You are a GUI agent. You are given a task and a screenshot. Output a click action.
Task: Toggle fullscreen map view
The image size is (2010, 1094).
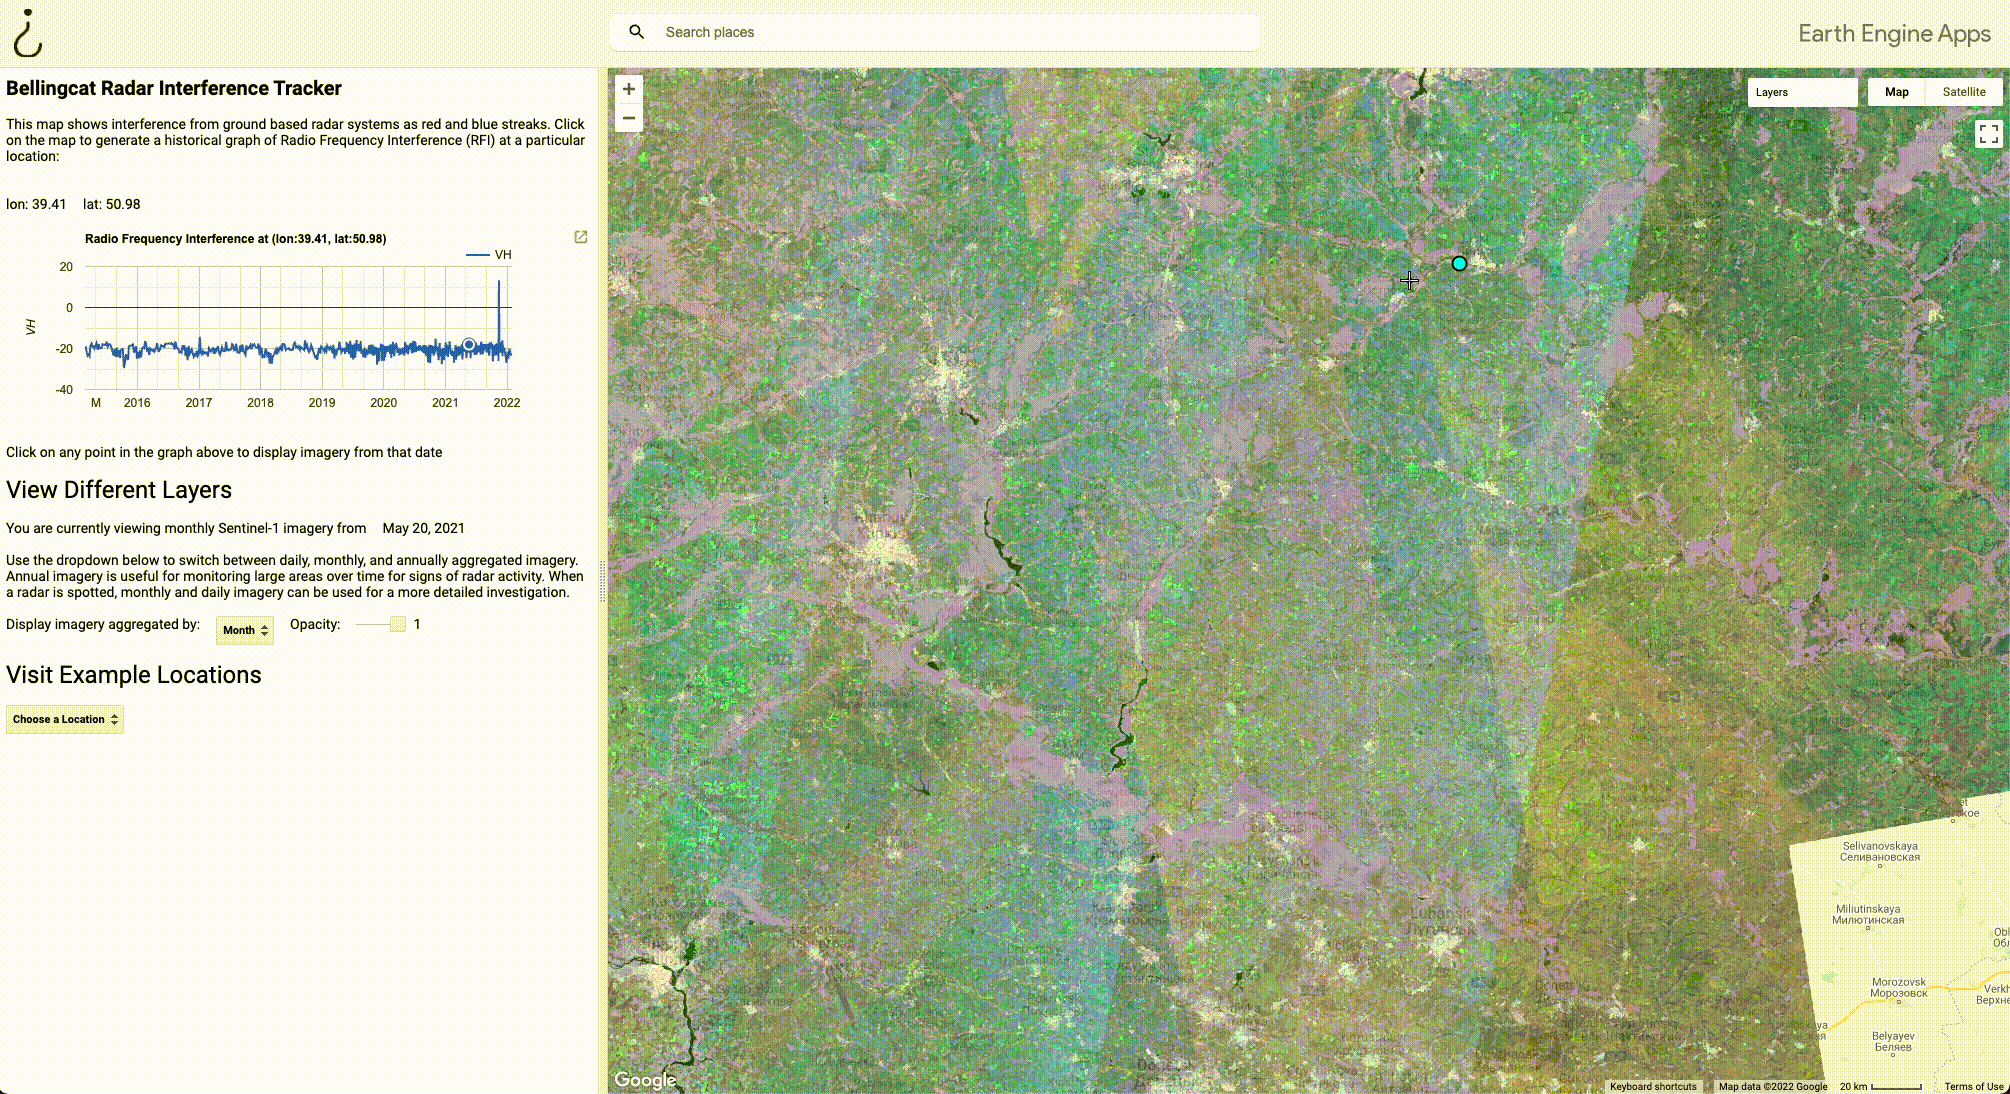1988,134
